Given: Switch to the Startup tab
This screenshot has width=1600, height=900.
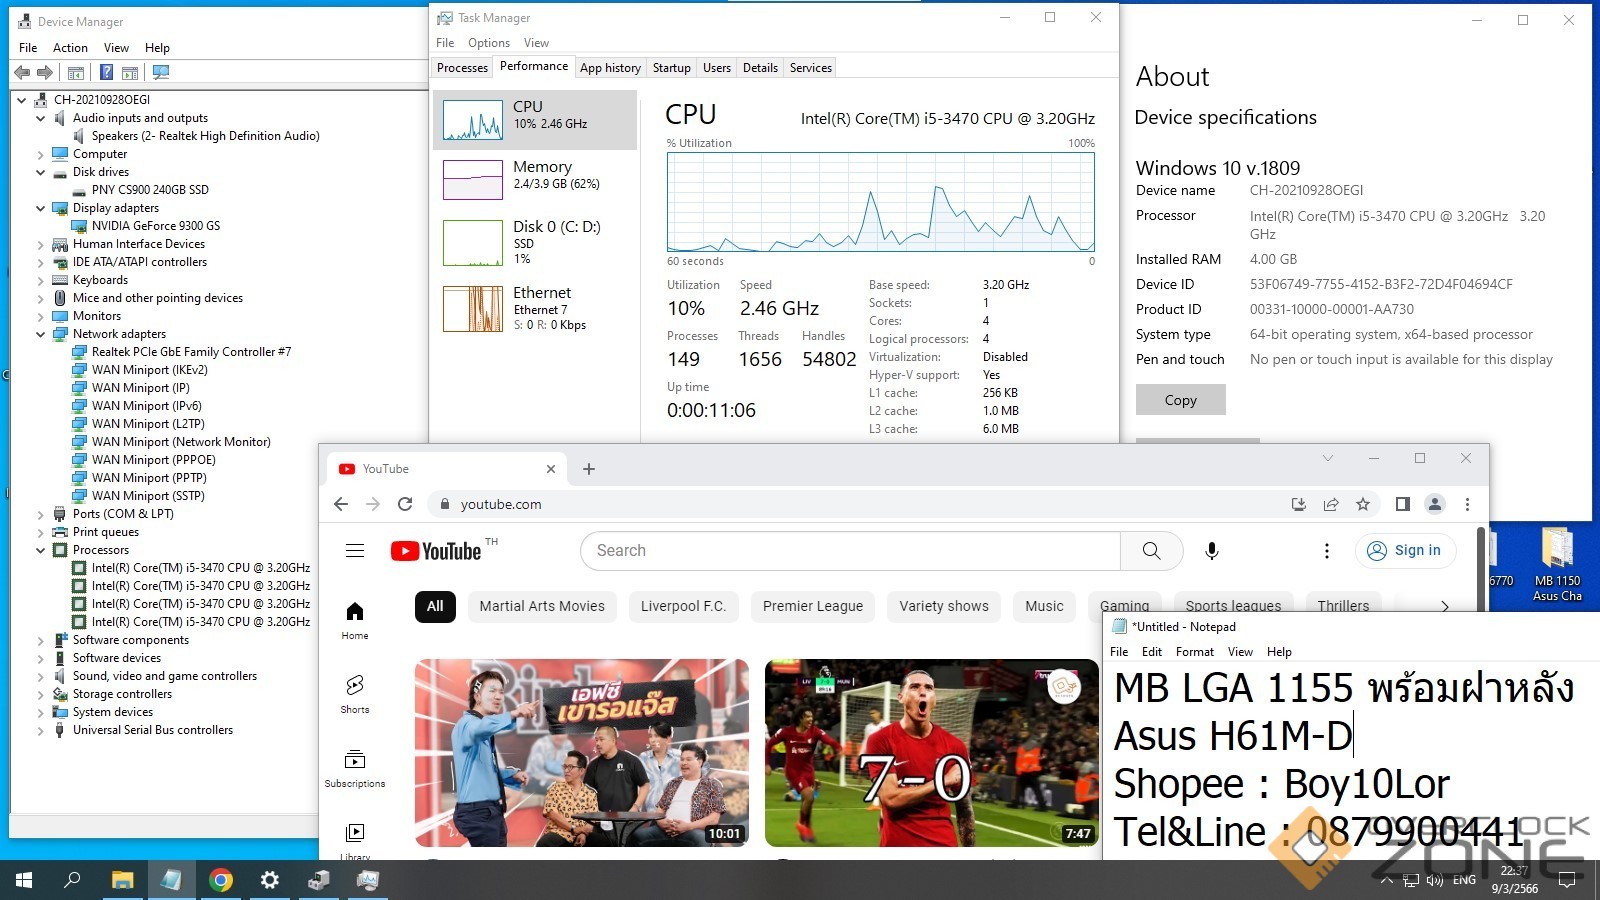Looking at the screenshot, I should pyautogui.click(x=671, y=68).
